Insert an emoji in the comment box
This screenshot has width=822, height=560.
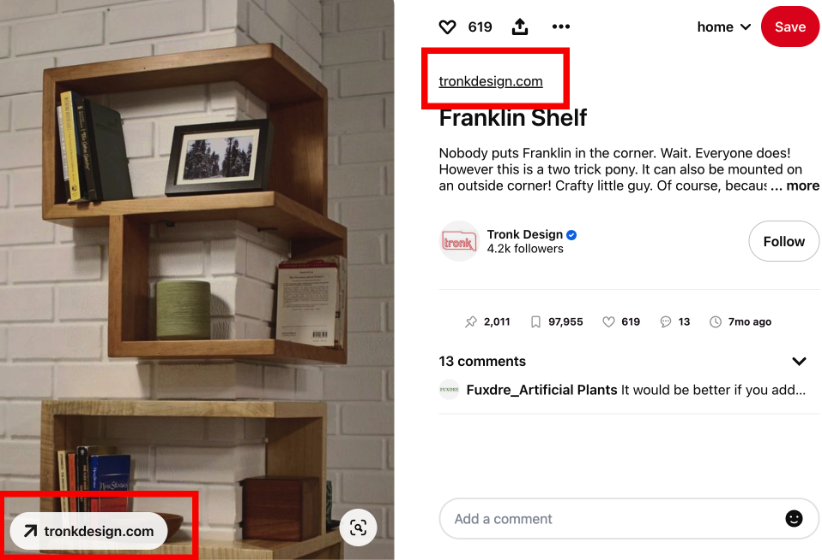point(794,519)
